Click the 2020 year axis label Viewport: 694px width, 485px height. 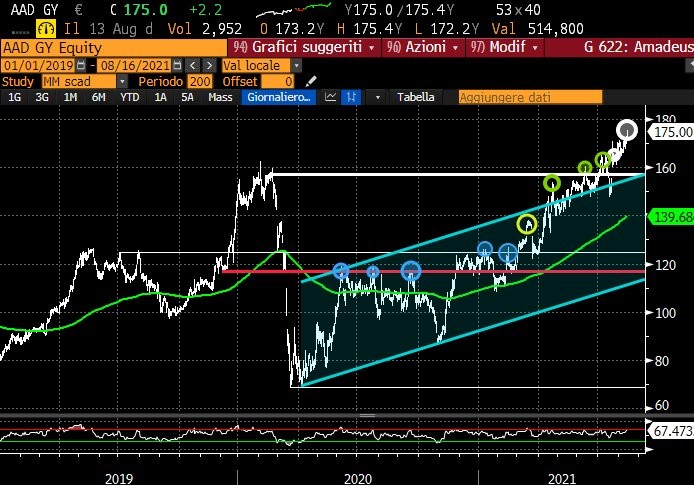tap(358, 479)
